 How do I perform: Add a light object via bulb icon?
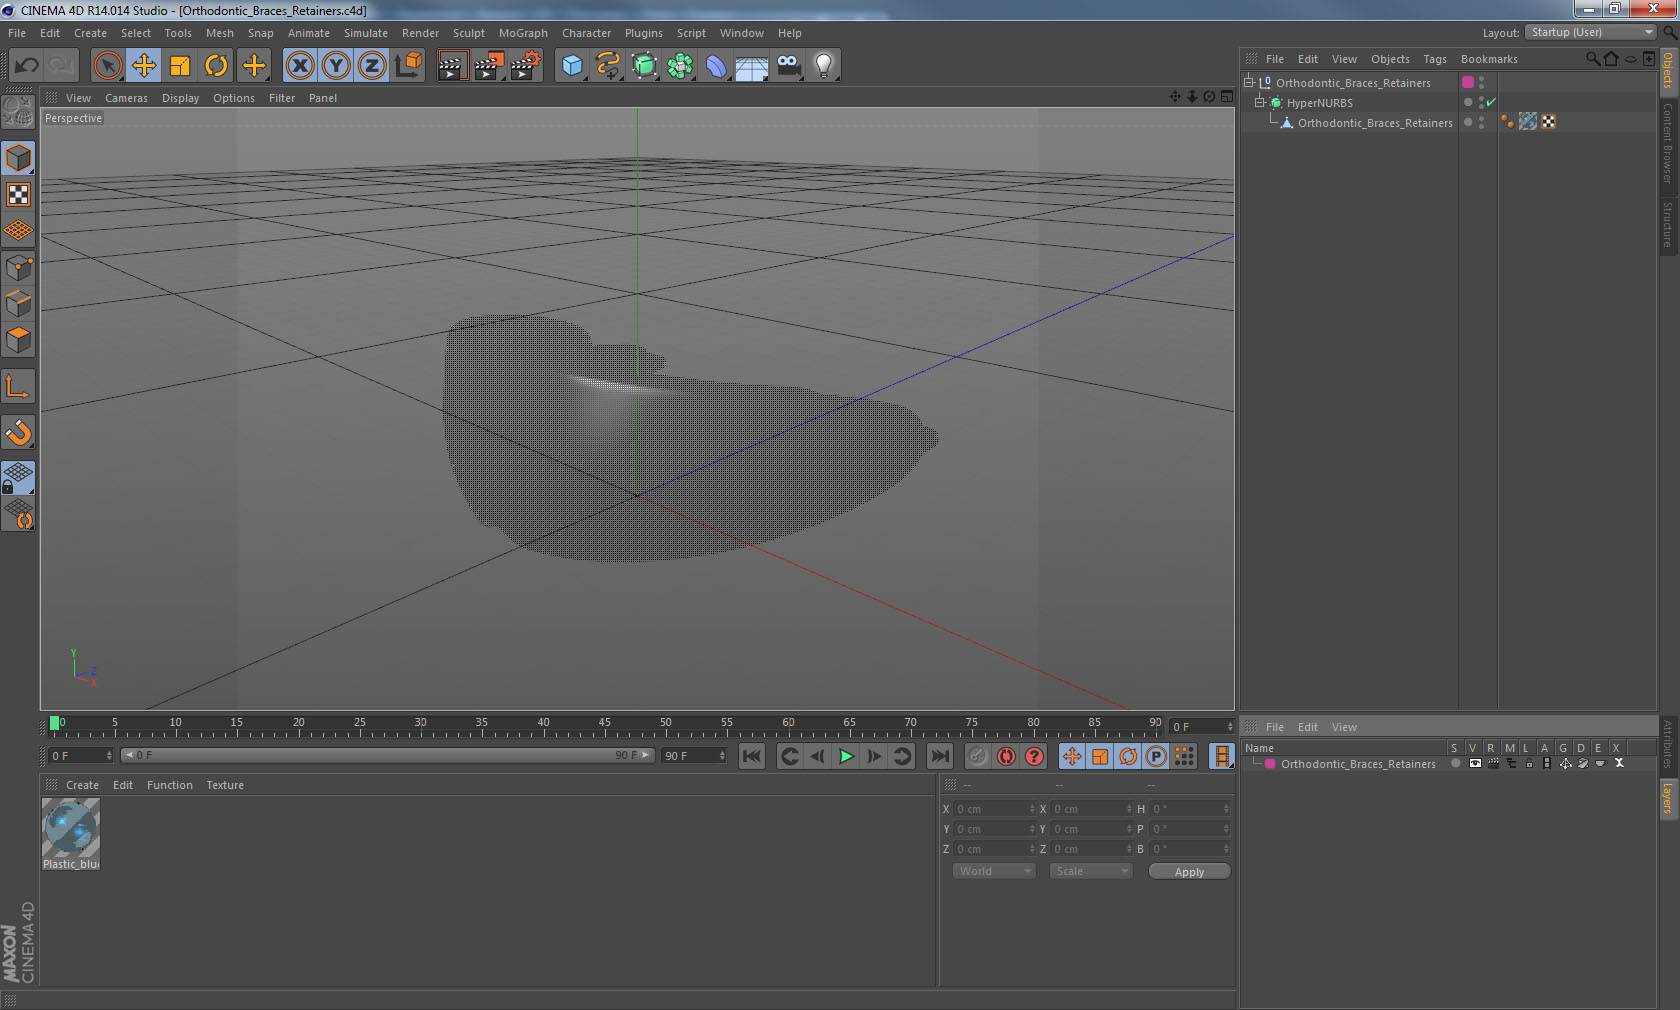click(x=823, y=66)
